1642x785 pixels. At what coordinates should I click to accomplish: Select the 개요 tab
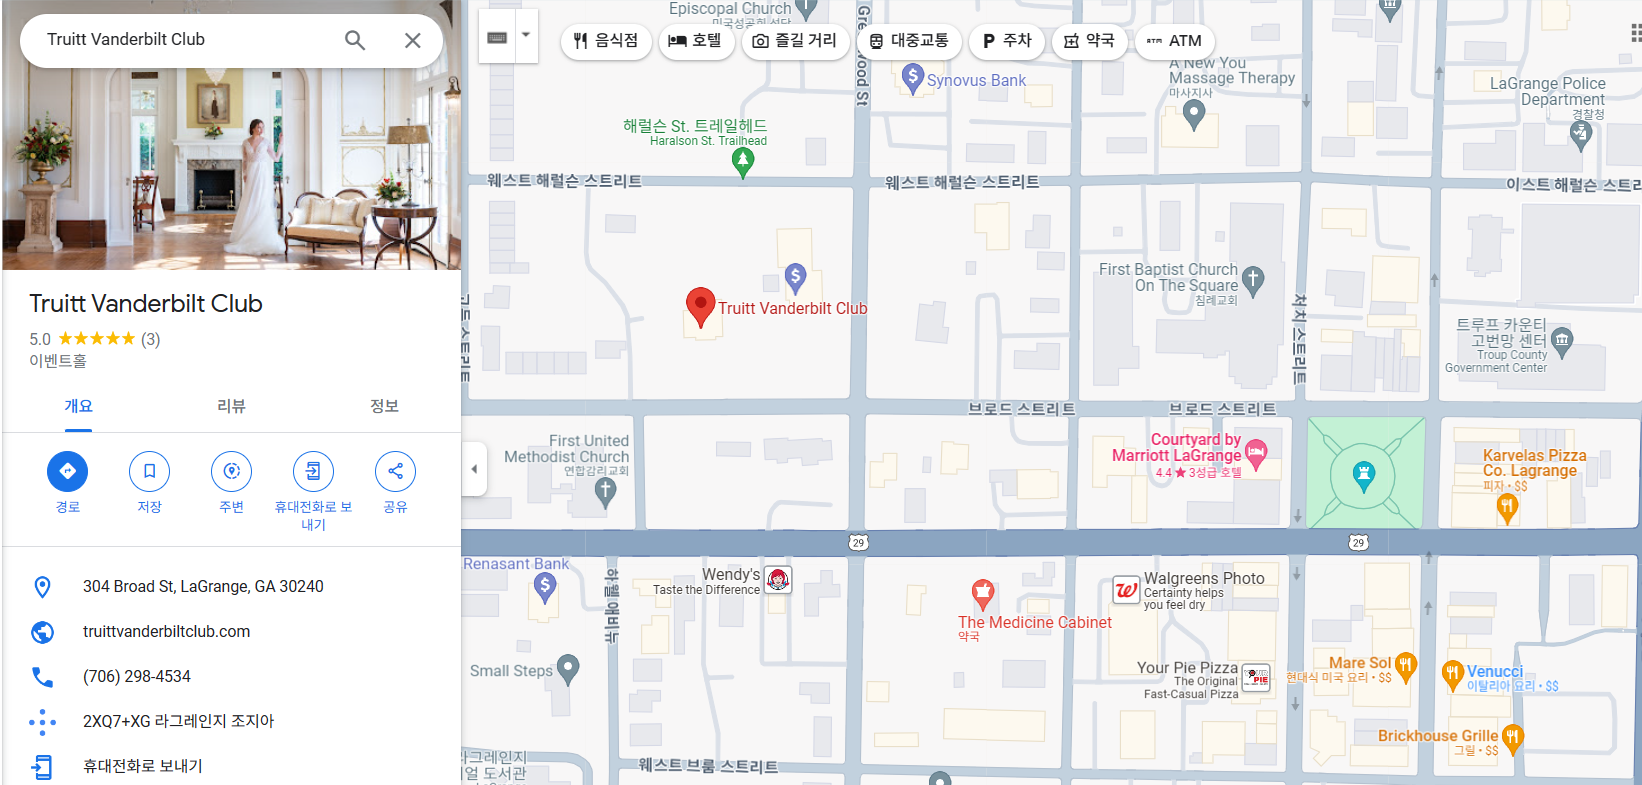tap(78, 406)
